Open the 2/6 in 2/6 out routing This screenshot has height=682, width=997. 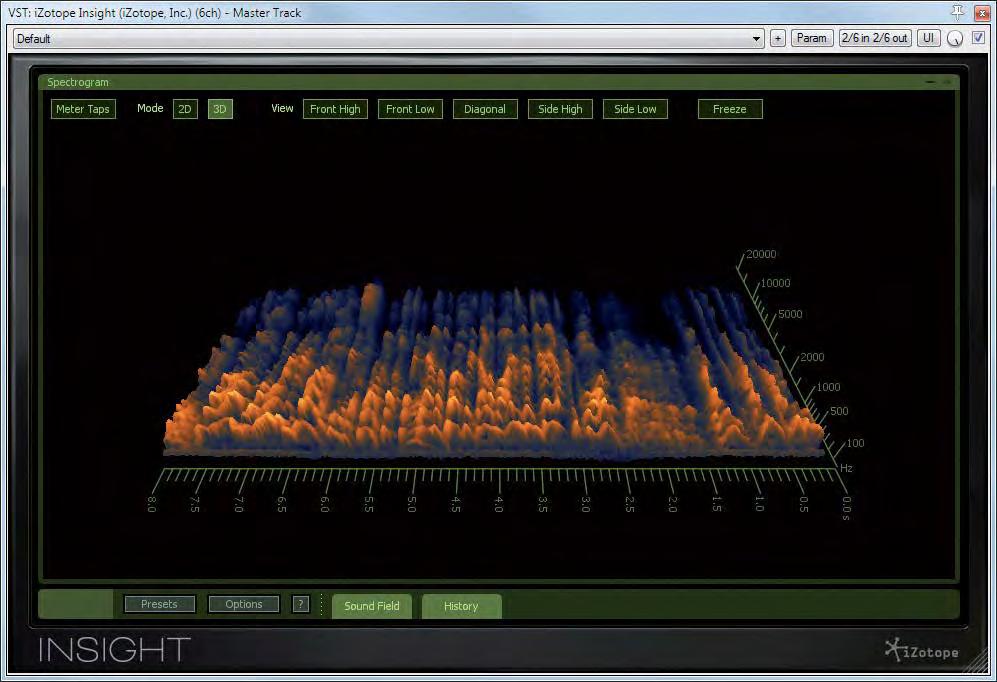tap(875, 38)
